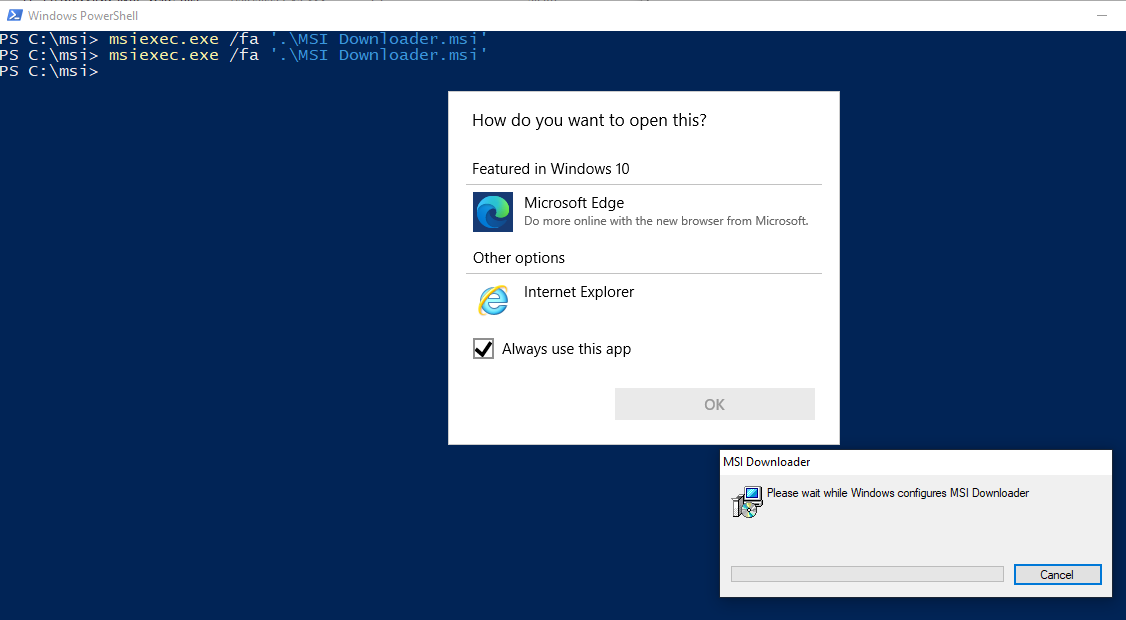1126x620 pixels.
Task: Click the second msiexec.exe command line
Action: pyautogui.click(x=245, y=55)
